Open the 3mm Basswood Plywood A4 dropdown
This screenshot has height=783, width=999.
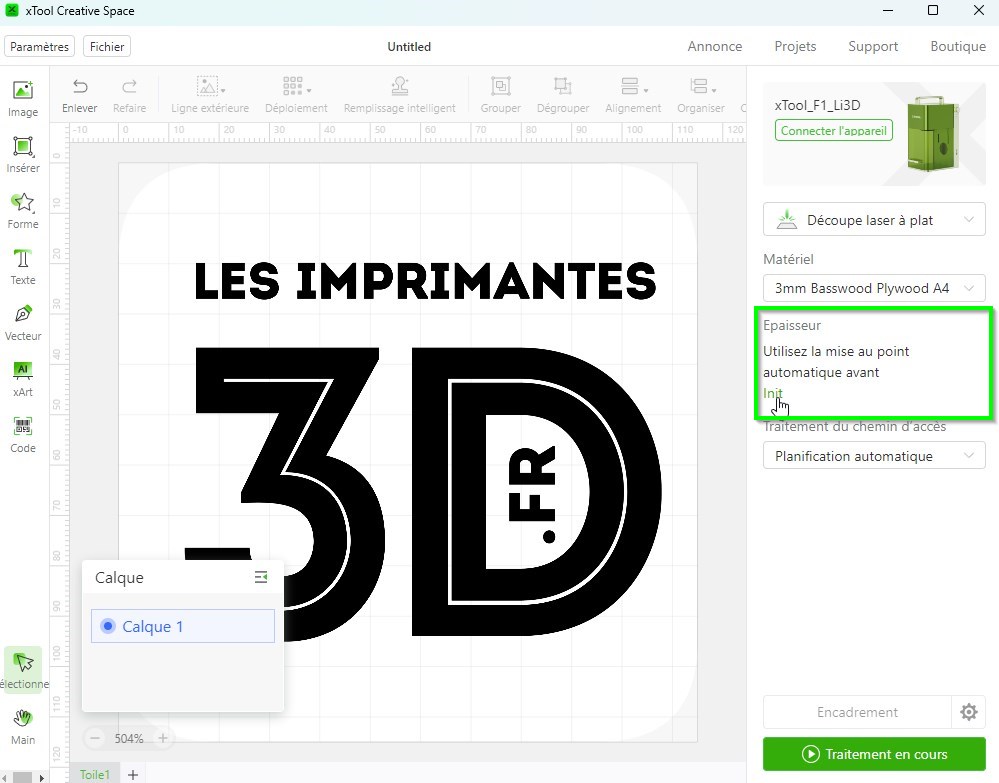(x=874, y=288)
